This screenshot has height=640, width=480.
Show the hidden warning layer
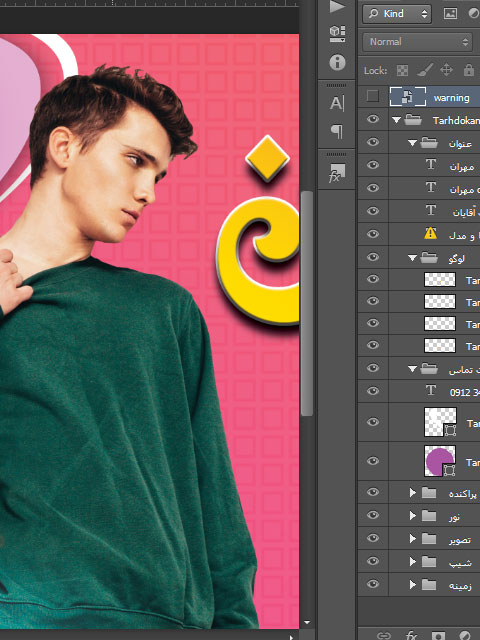point(373,96)
